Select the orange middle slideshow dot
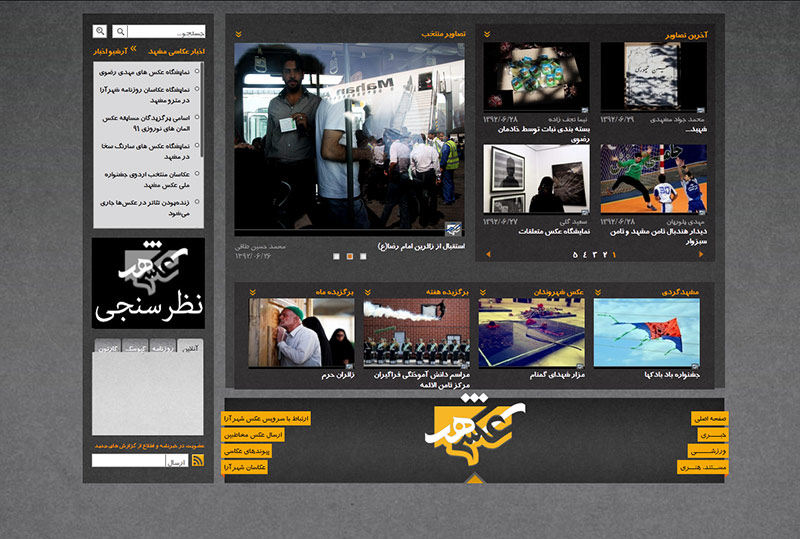The height and width of the screenshot is (539, 800). [x=349, y=256]
